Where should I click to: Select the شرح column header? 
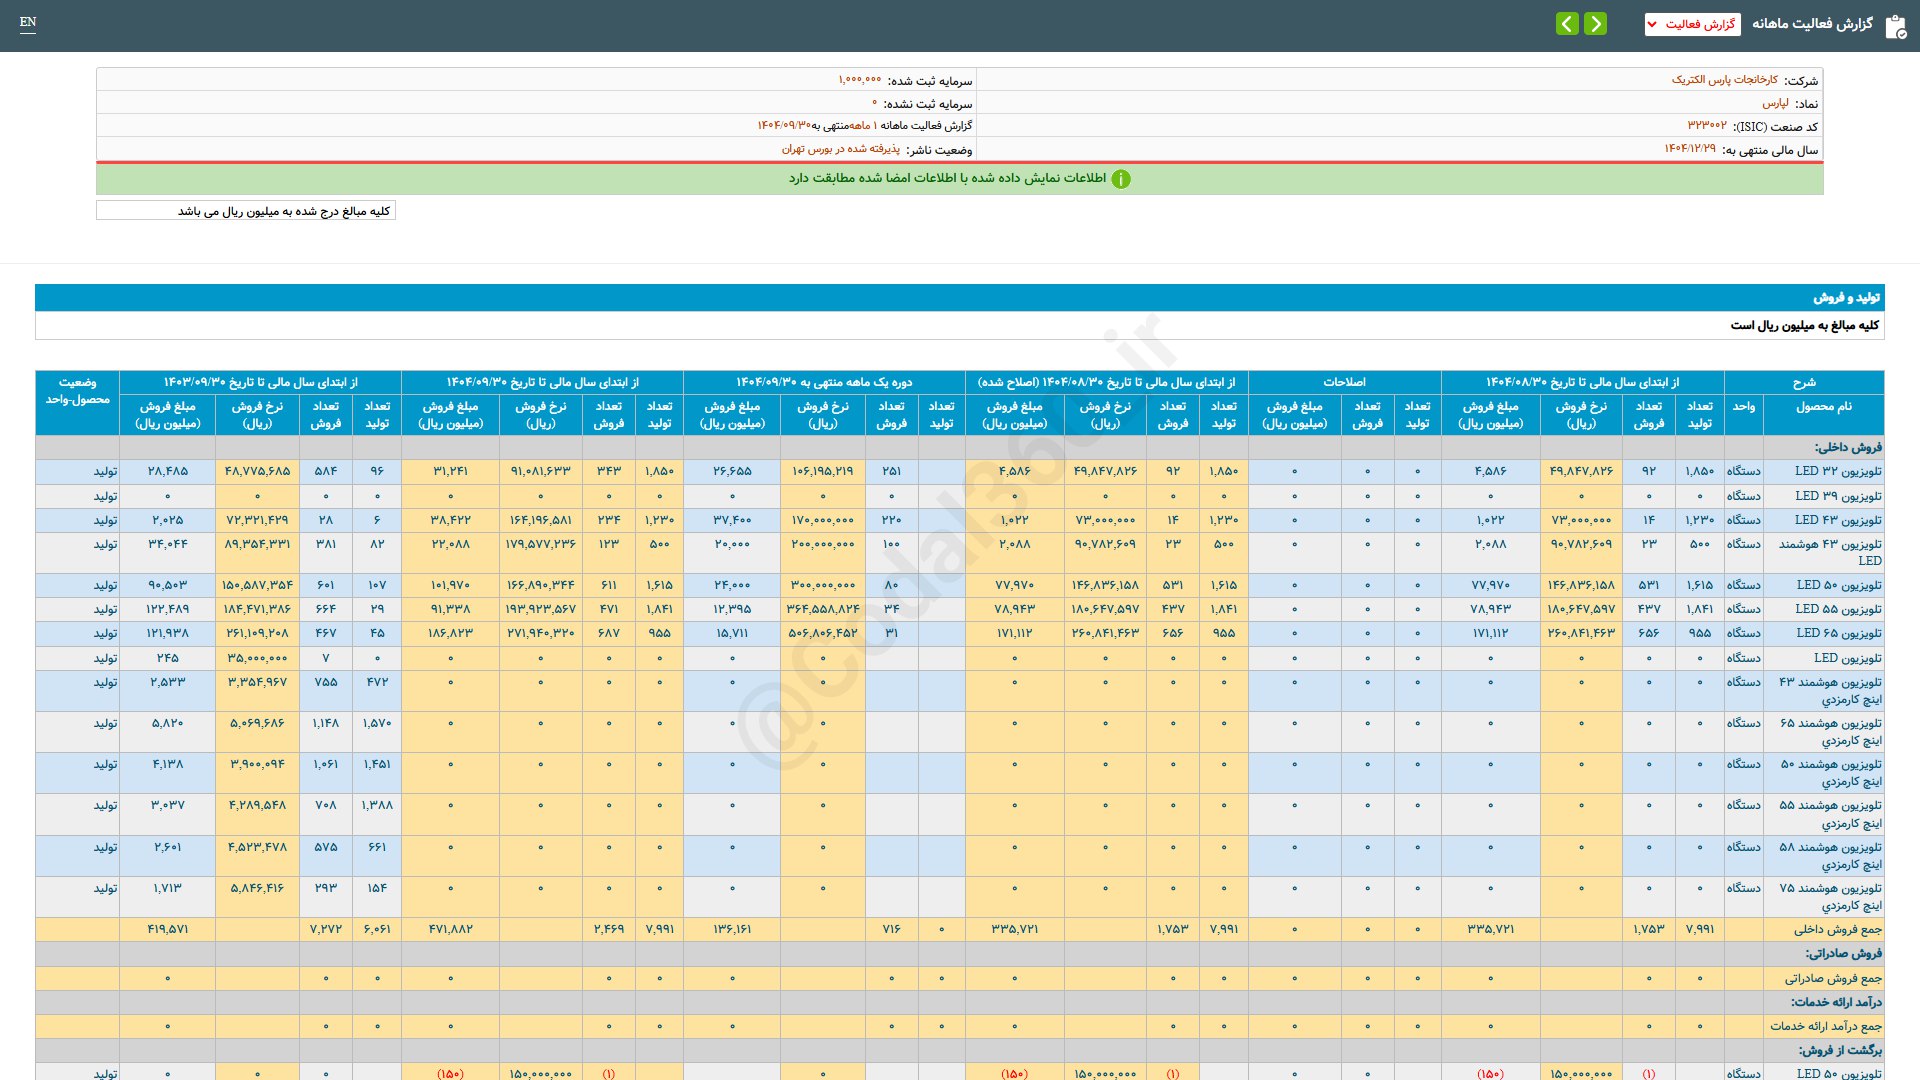coord(1803,382)
